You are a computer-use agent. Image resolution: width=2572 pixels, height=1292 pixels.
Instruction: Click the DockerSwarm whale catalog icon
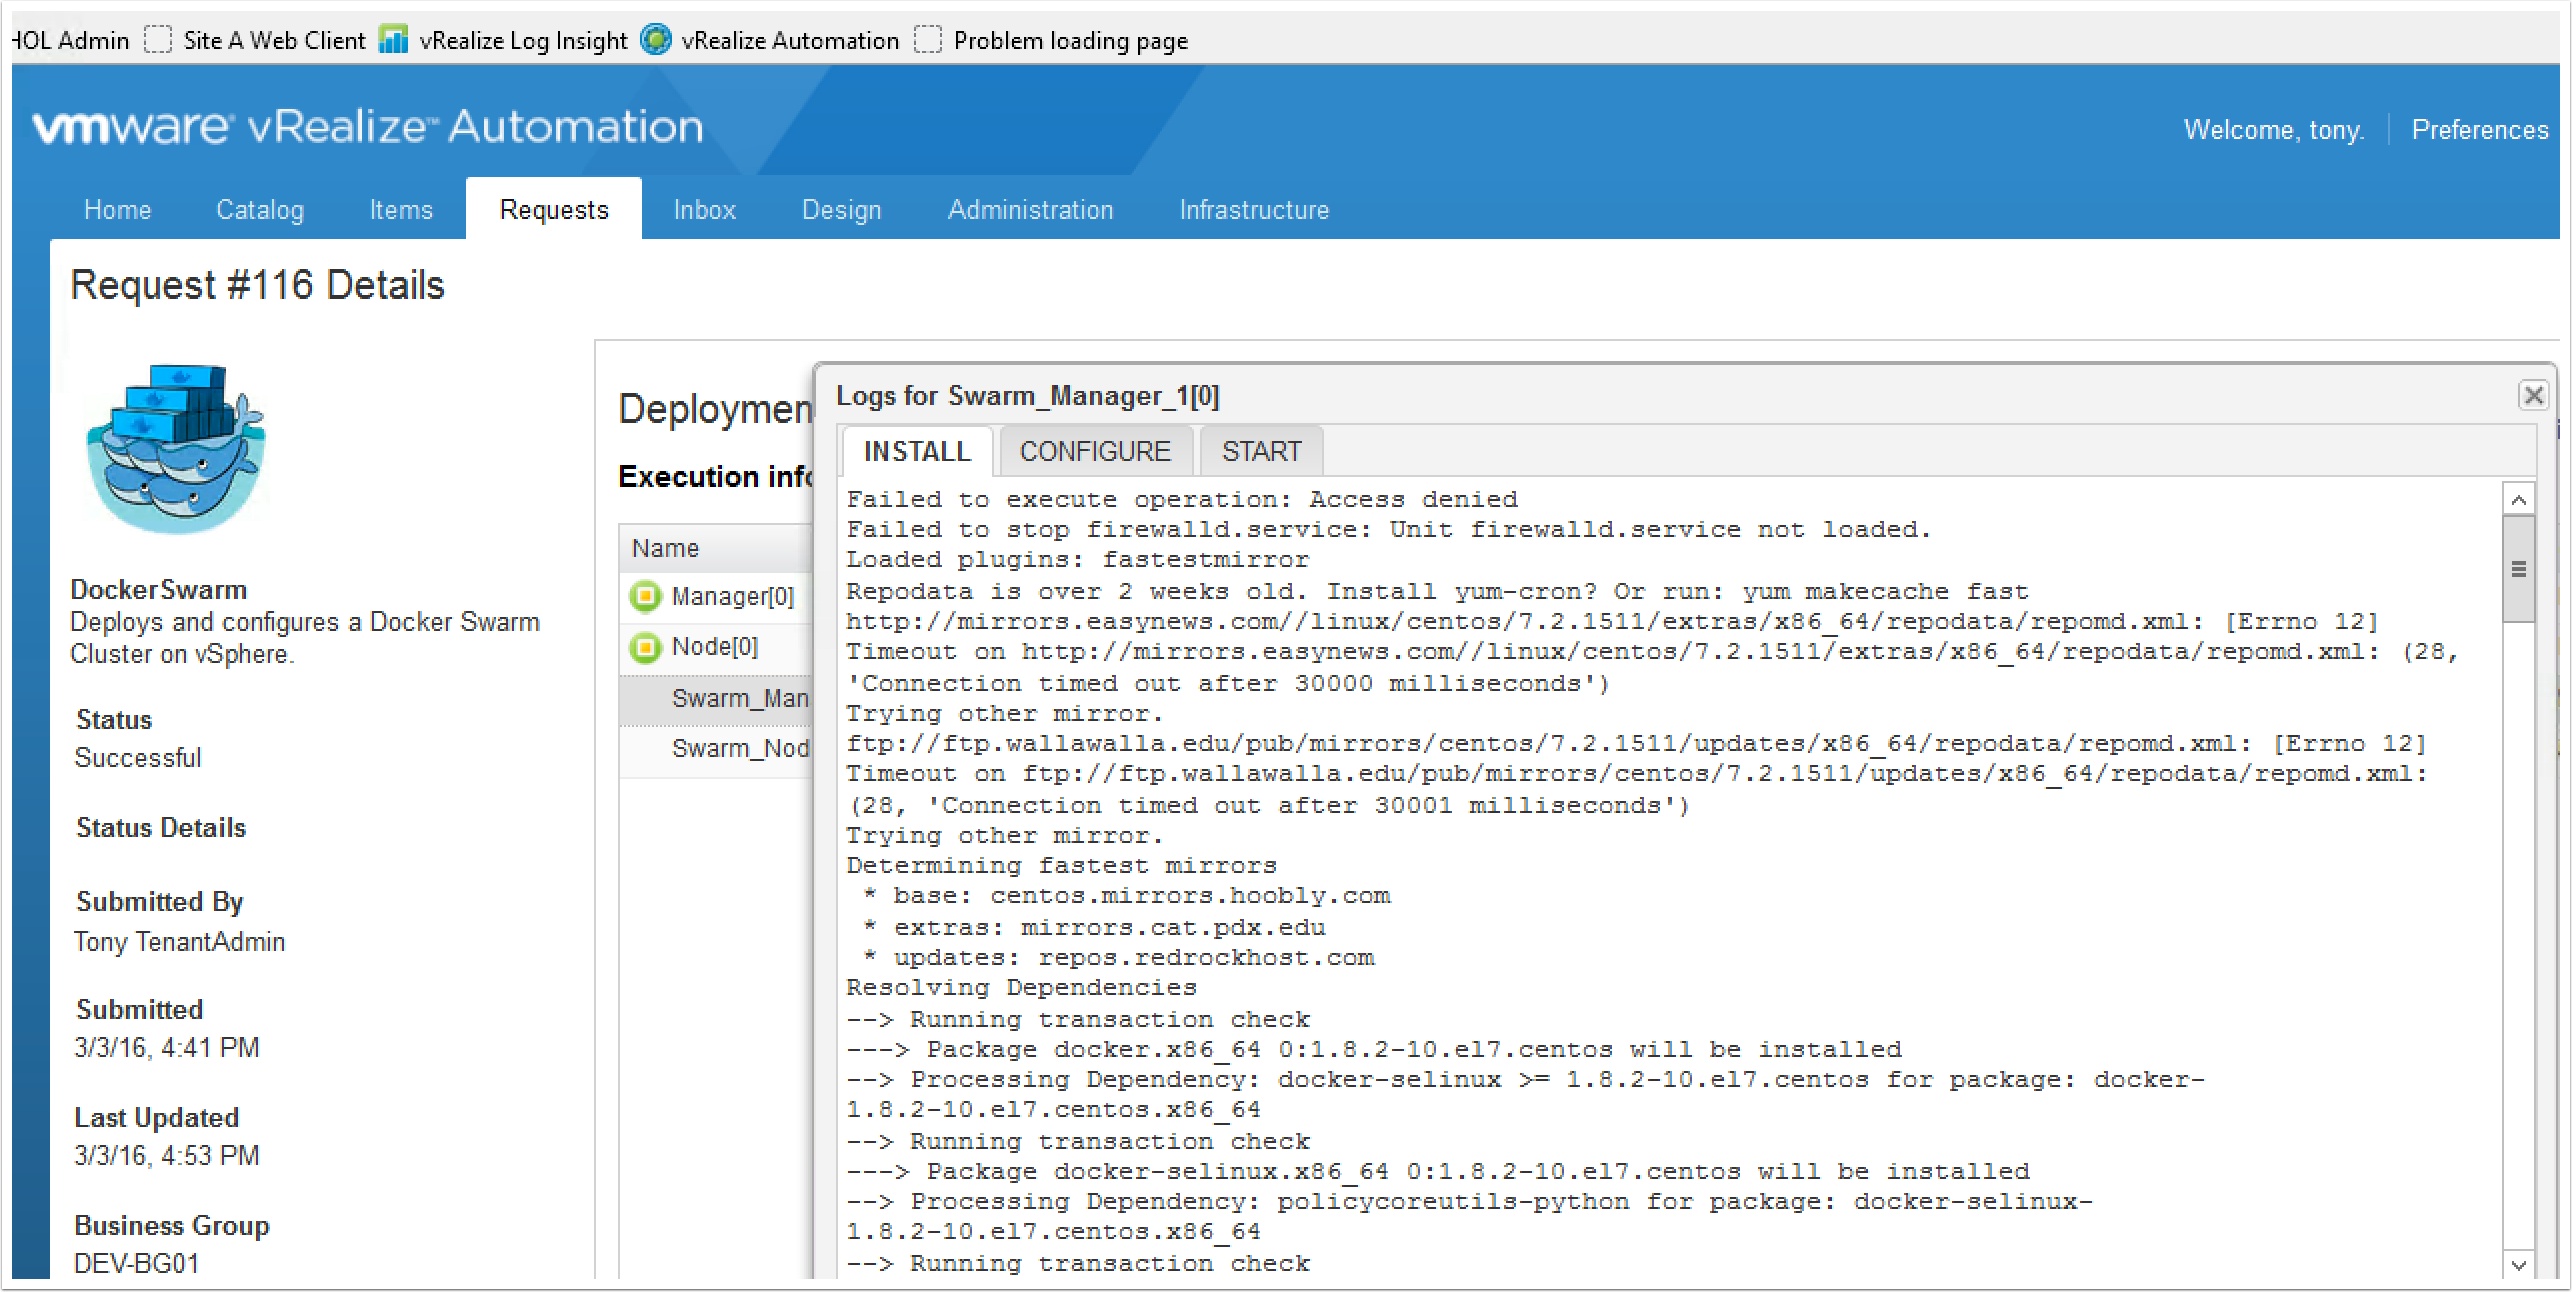pyautogui.click(x=177, y=449)
